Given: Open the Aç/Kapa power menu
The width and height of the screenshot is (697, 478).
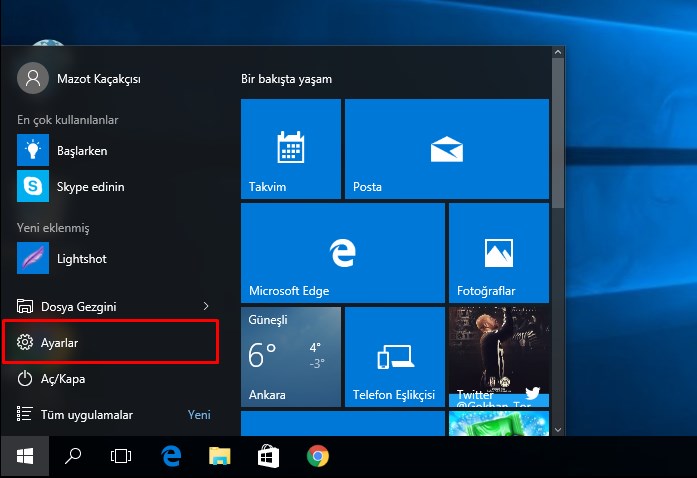Looking at the screenshot, I should coord(60,379).
